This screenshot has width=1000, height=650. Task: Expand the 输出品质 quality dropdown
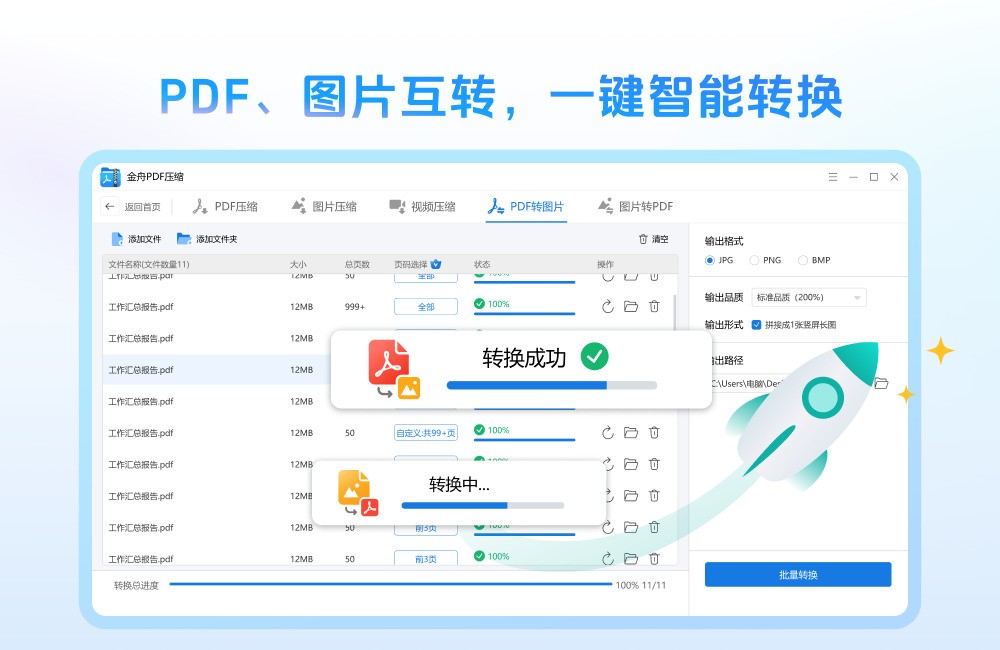click(809, 297)
